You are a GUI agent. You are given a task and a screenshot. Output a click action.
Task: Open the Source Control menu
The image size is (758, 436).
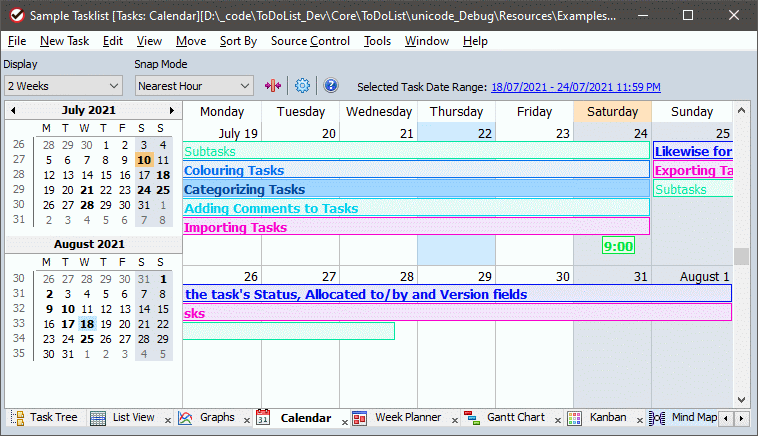[310, 41]
